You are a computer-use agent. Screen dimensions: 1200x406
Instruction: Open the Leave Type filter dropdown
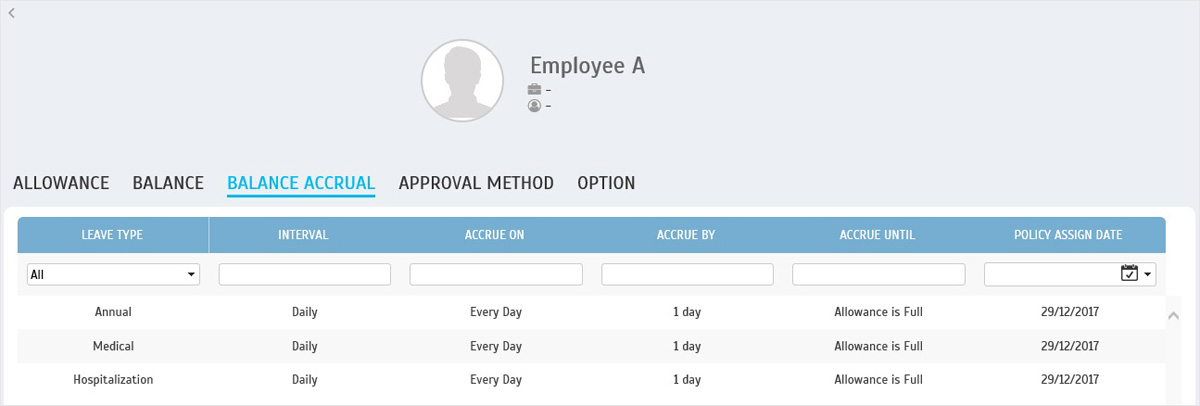(x=113, y=274)
